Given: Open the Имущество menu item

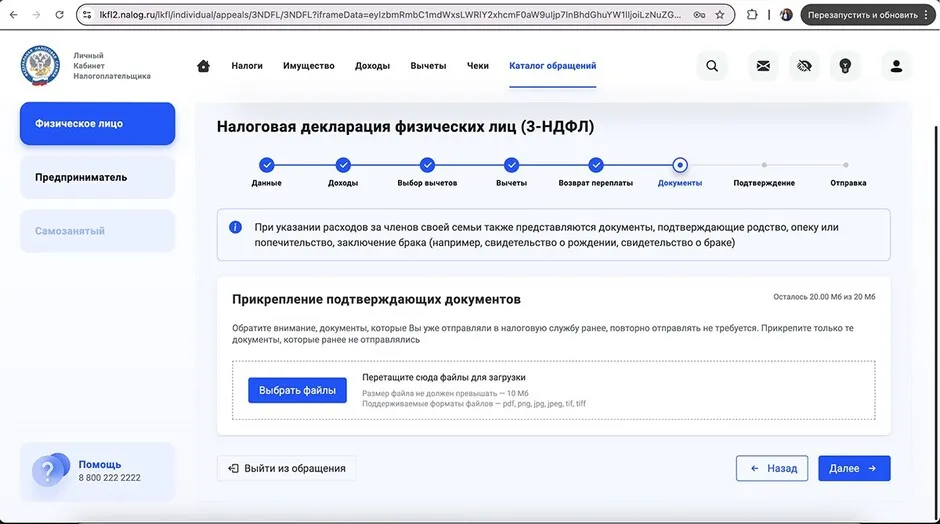Looking at the screenshot, I should pyautogui.click(x=309, y=66).
